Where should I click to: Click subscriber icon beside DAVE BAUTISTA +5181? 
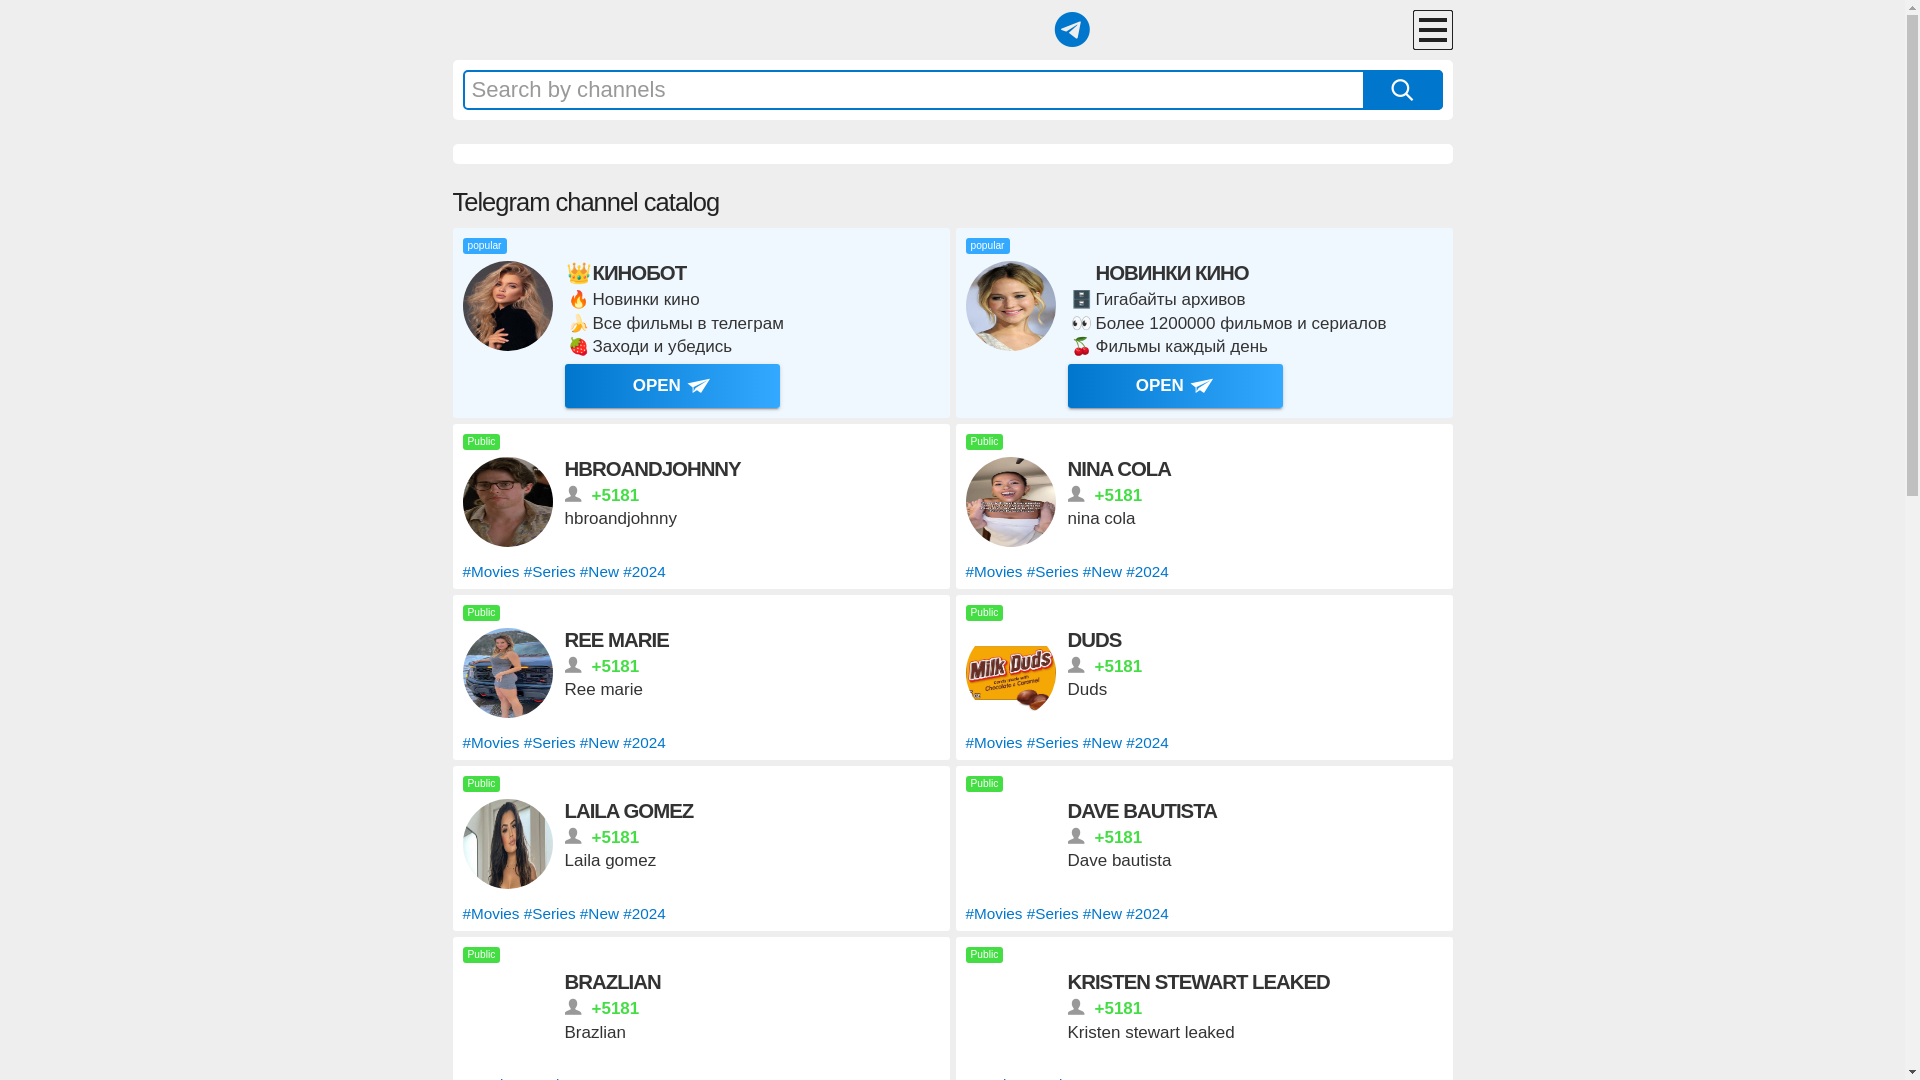pyautogui.click(x=1076, y=836)
